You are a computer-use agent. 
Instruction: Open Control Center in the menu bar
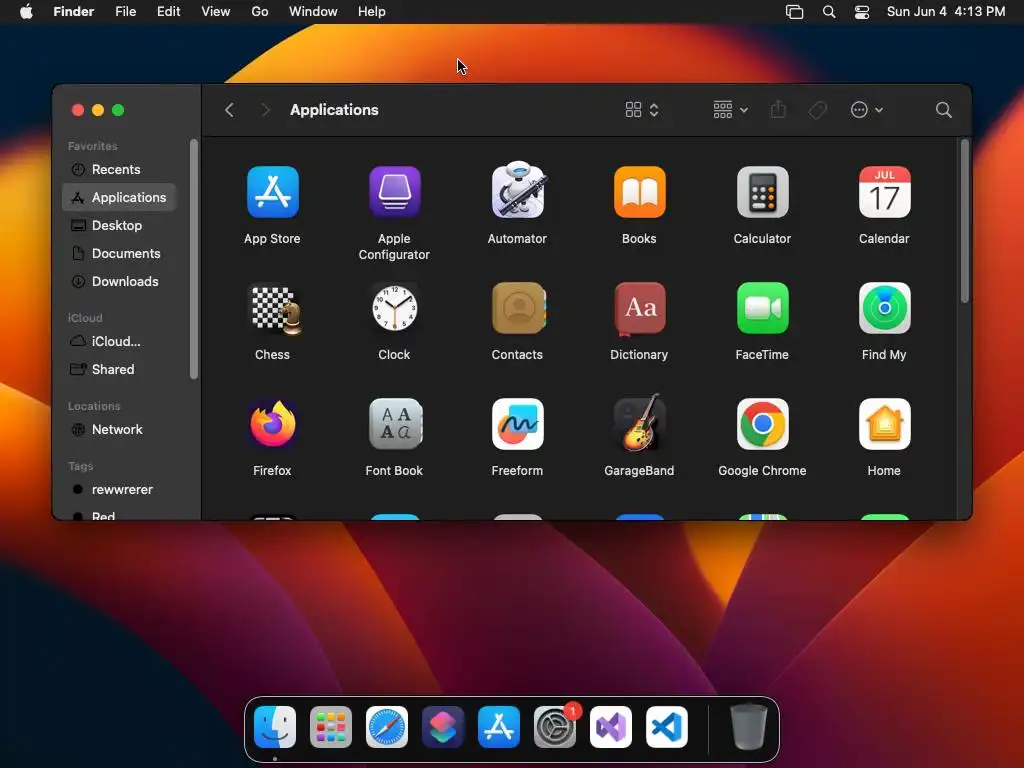tap(862, 12)
